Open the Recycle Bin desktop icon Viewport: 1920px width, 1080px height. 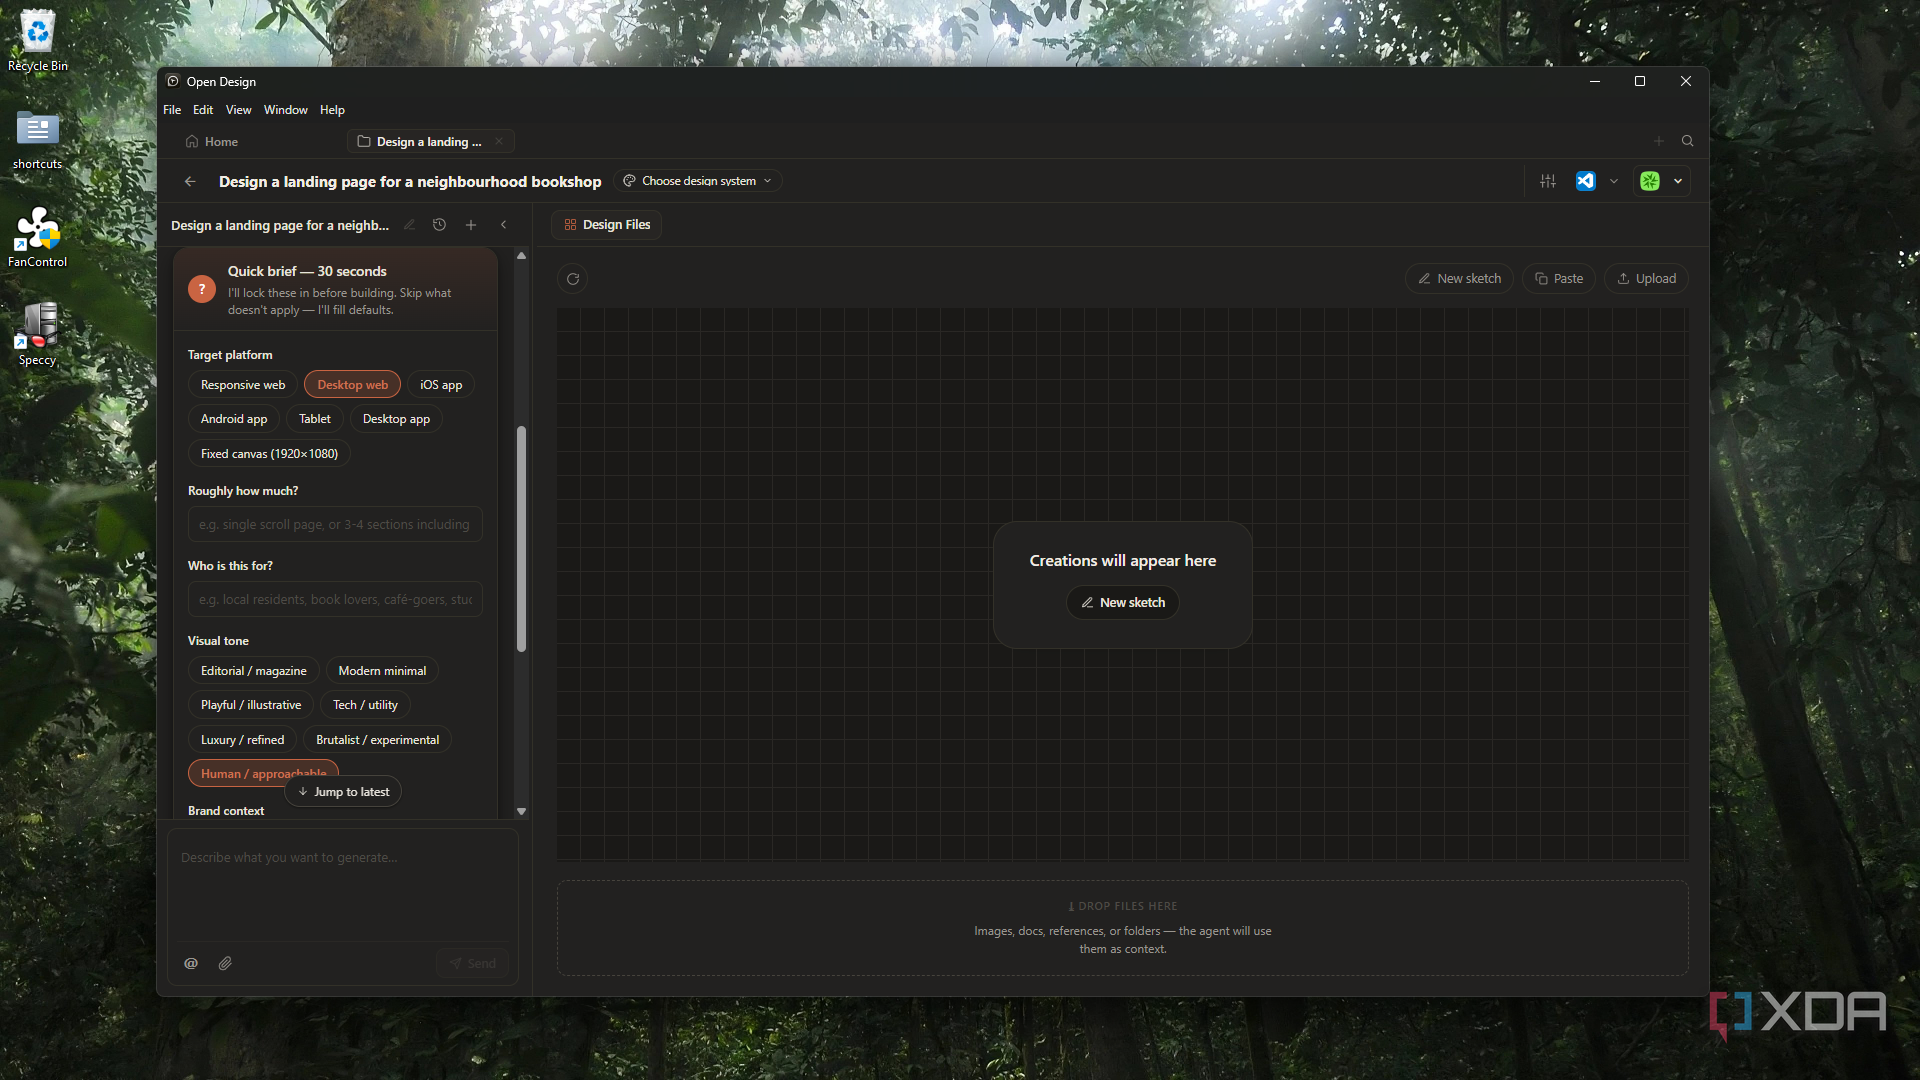pos(38,41)
